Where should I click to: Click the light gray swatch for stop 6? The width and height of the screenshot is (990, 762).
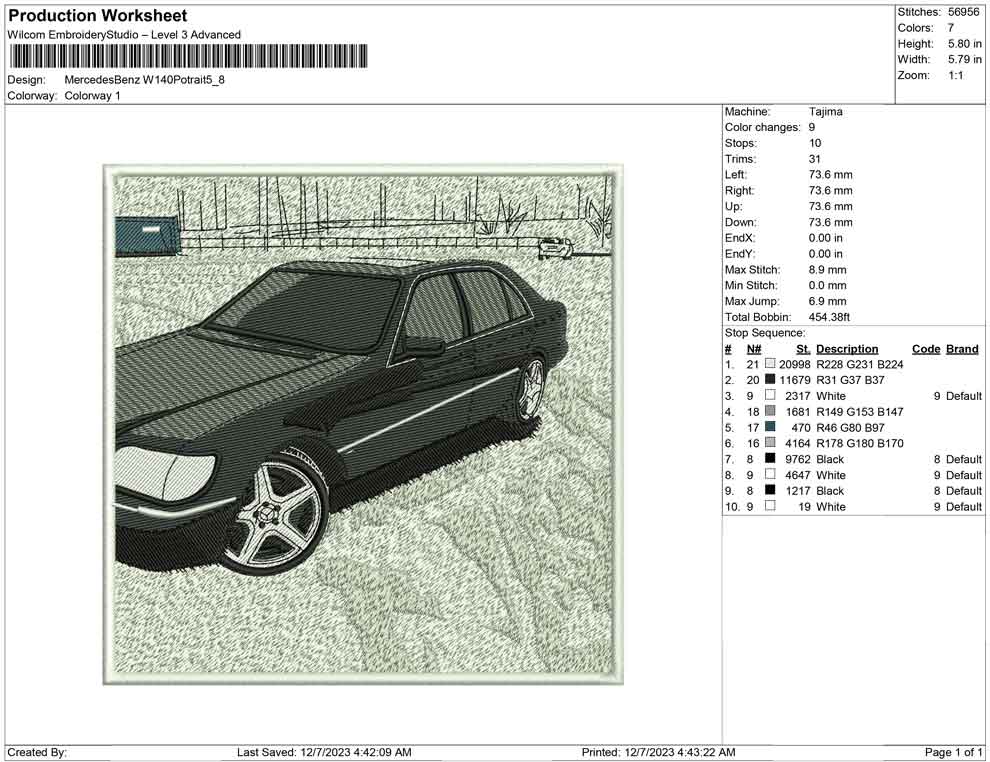point(770,443)
